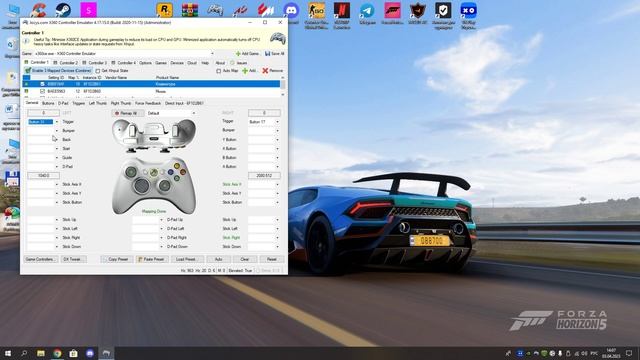This screenshot has width=640, height=360.
Task: Open Discord from the taskbar
Action: pyautogui.click(x=90, y=353)
